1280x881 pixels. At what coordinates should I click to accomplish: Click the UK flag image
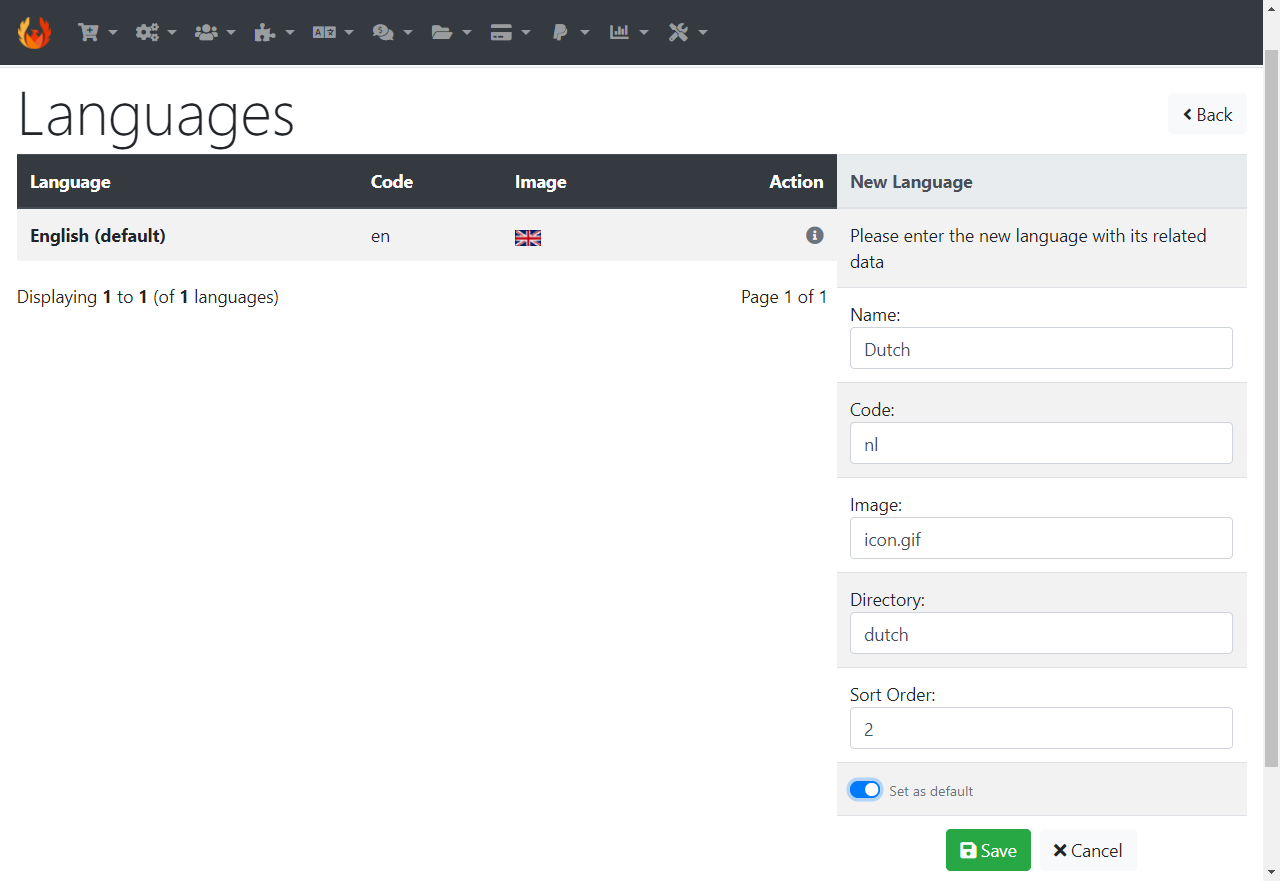(528, 238)
